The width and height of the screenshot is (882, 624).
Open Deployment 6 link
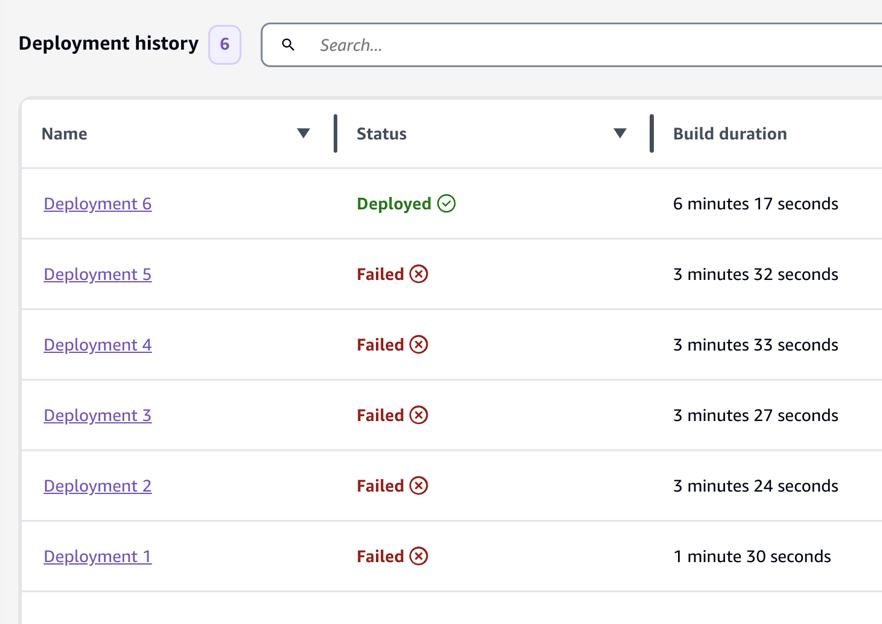click(x=97, y=204)
